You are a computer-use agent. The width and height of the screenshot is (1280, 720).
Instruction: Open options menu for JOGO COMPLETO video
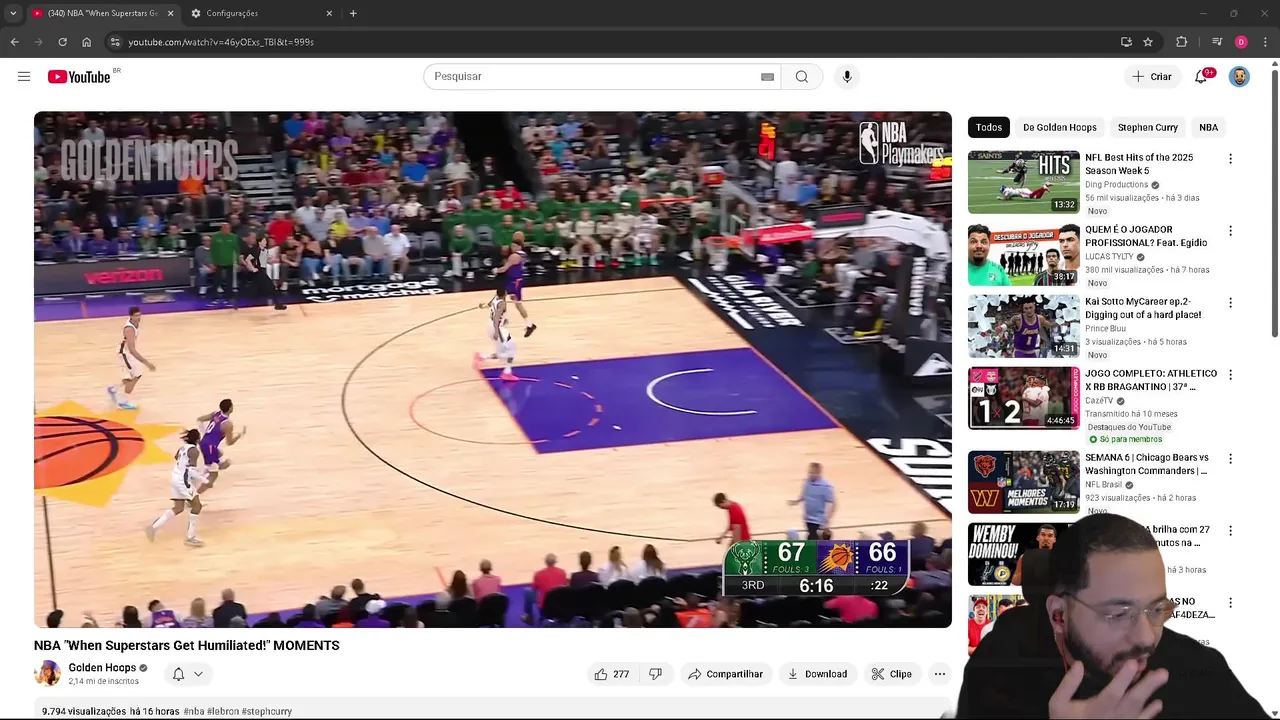[1230, 375]
